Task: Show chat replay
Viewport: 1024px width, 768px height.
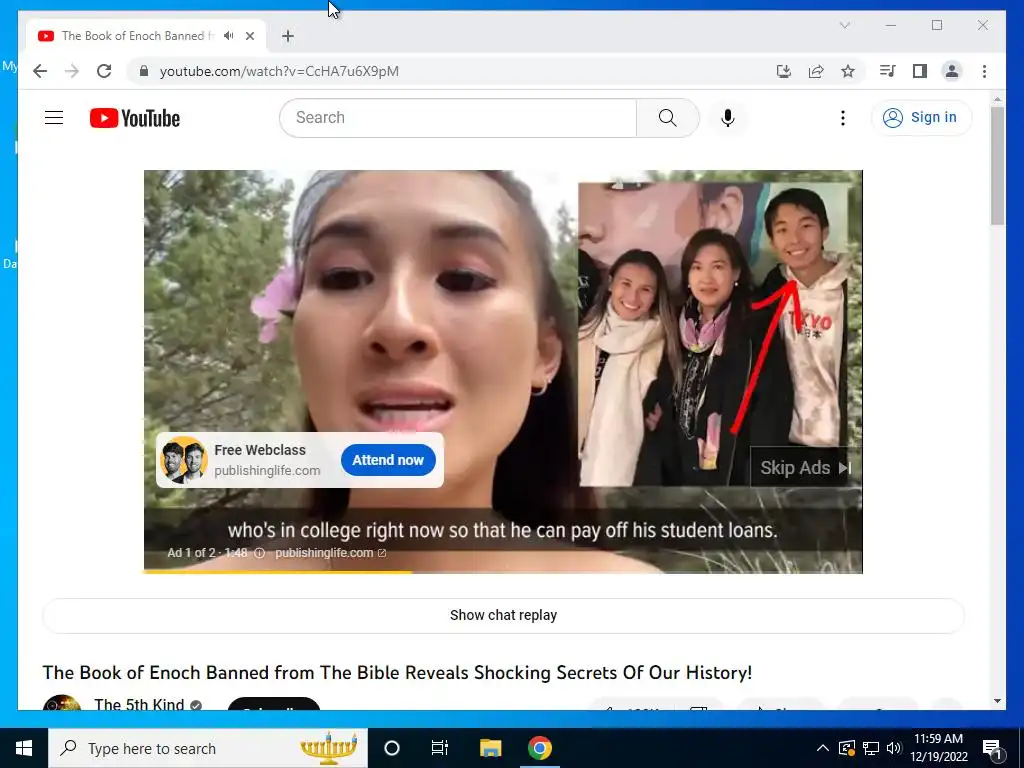Action: 503,615
